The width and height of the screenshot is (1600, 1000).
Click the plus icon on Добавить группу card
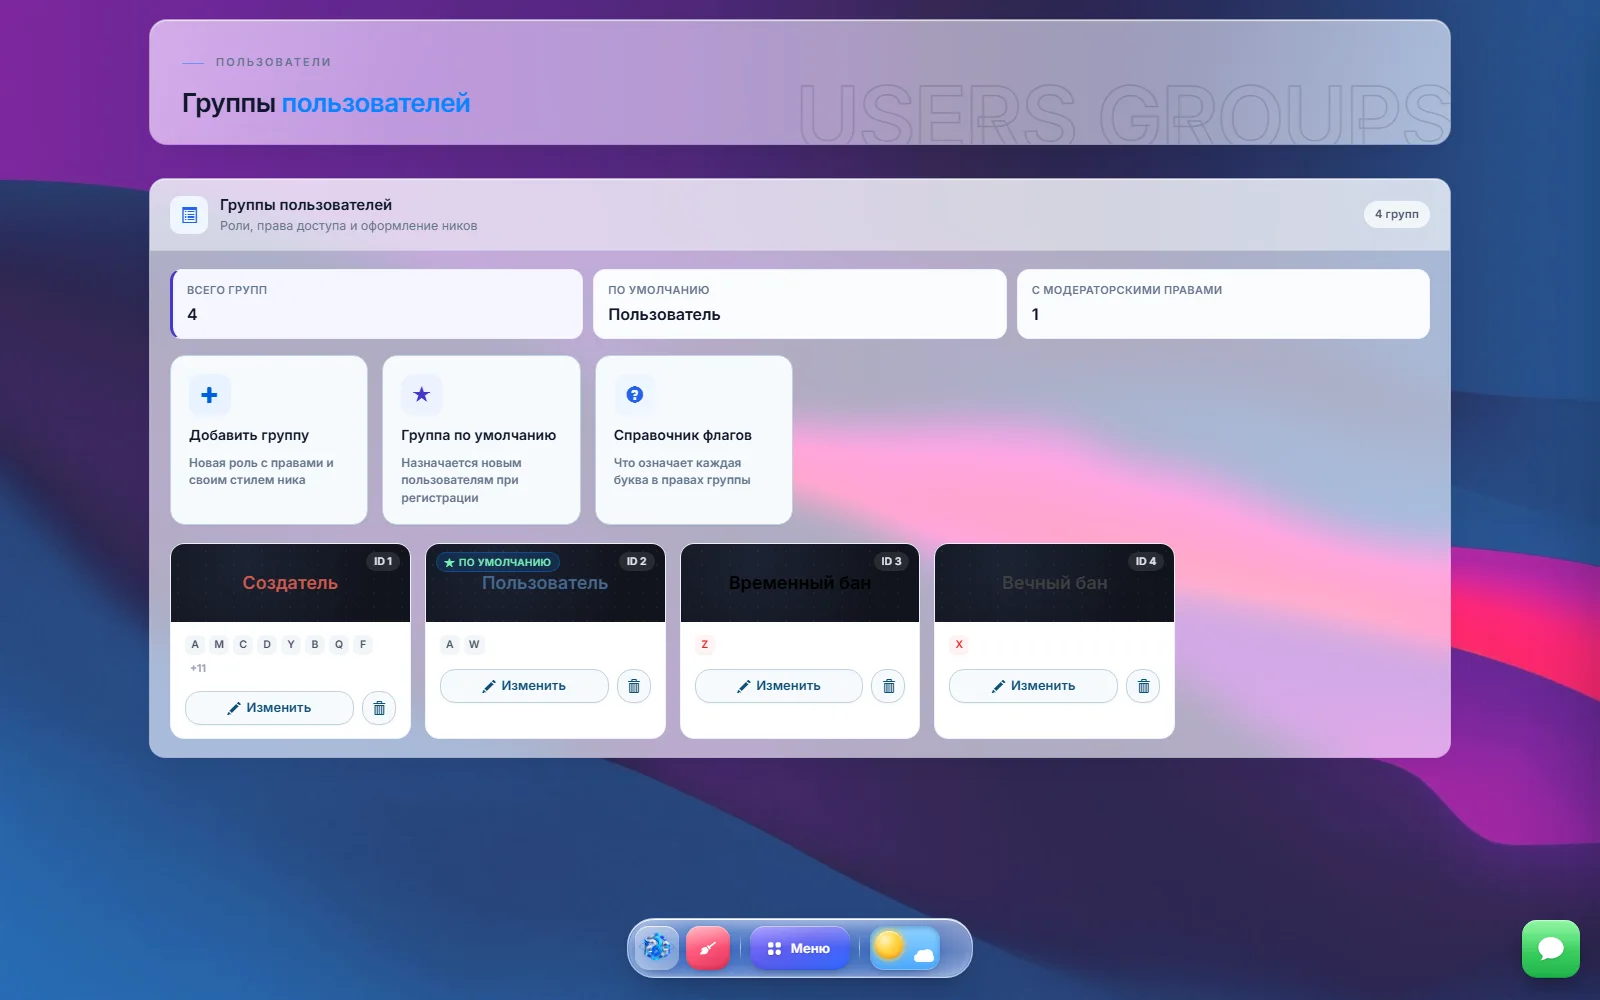210,395
